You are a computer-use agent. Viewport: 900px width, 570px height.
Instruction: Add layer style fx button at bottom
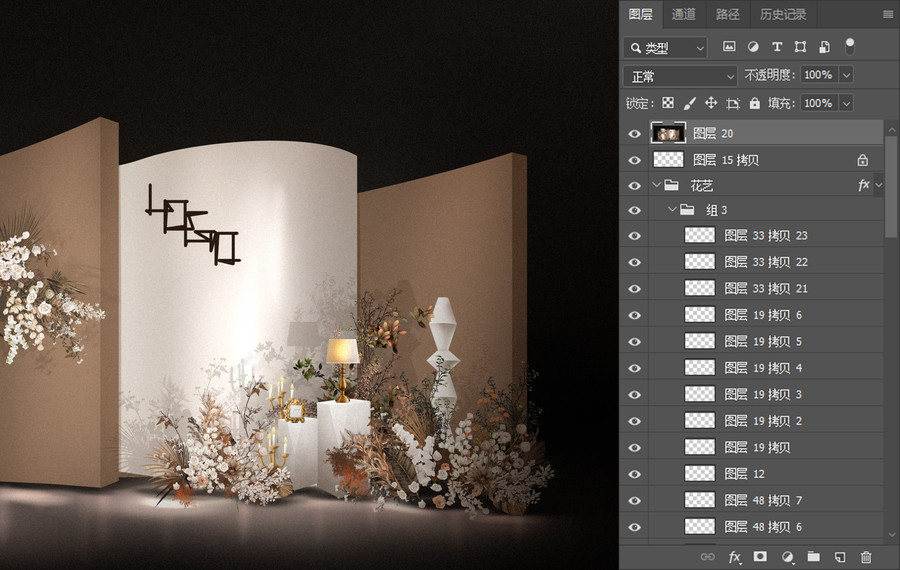click(734, 556)
